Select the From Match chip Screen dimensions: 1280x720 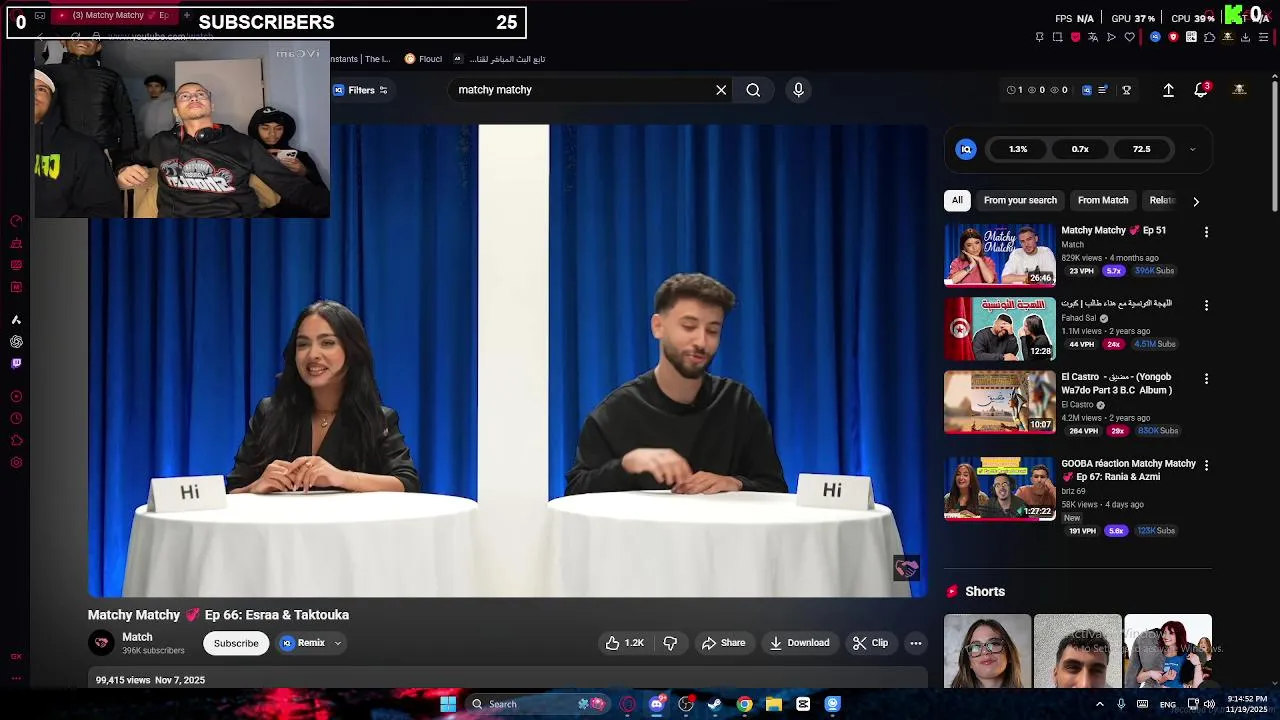coord(1103,200)
